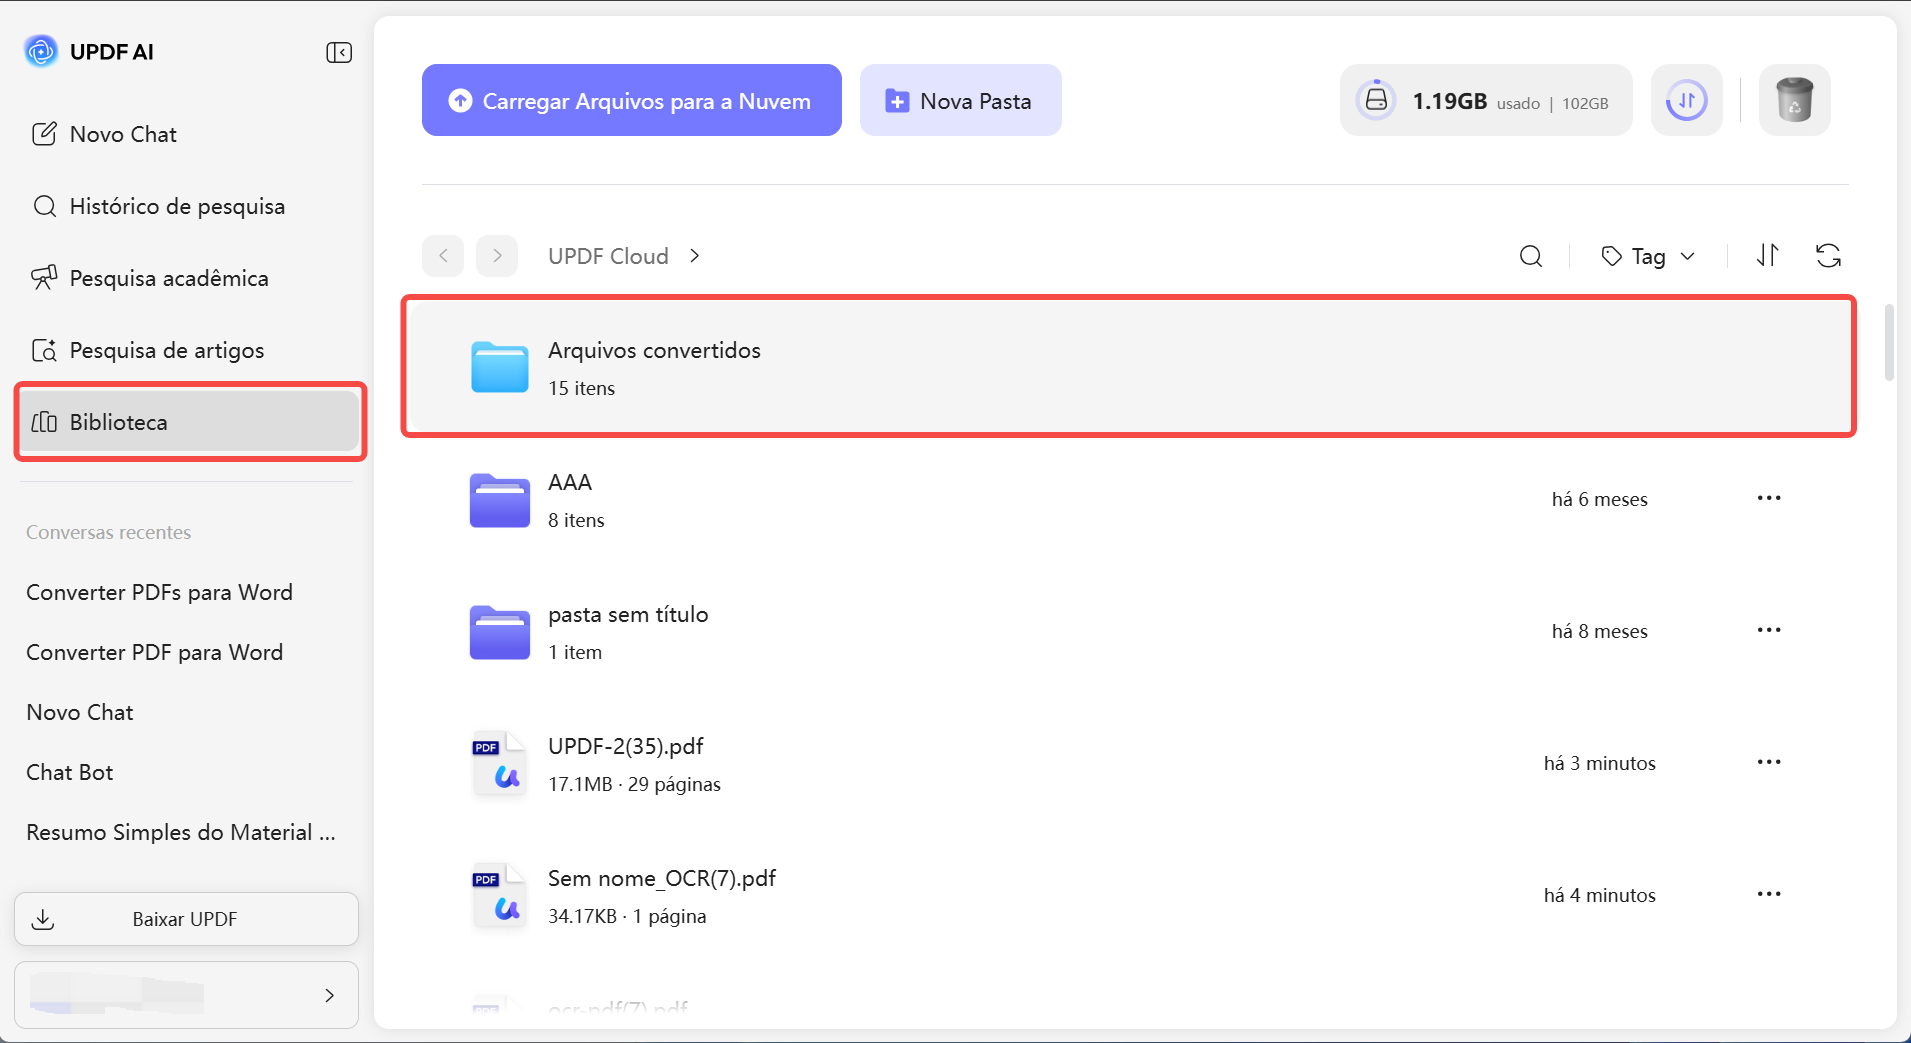
Task: Collapse the sidebar with the panel icon
Action: coord(339,52)
